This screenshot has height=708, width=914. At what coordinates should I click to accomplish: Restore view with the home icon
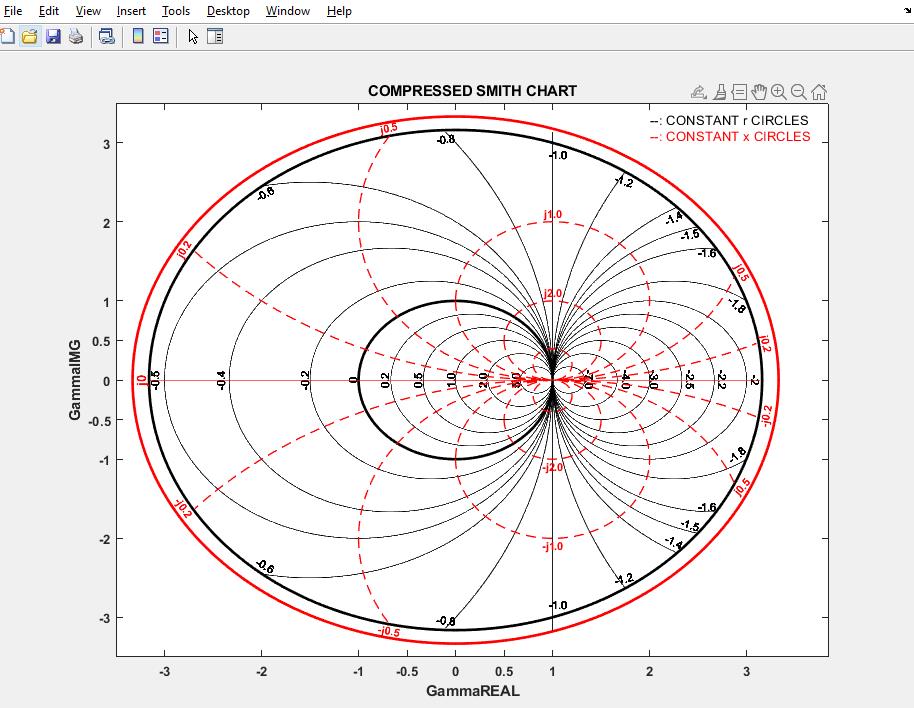tap(818, 92)
